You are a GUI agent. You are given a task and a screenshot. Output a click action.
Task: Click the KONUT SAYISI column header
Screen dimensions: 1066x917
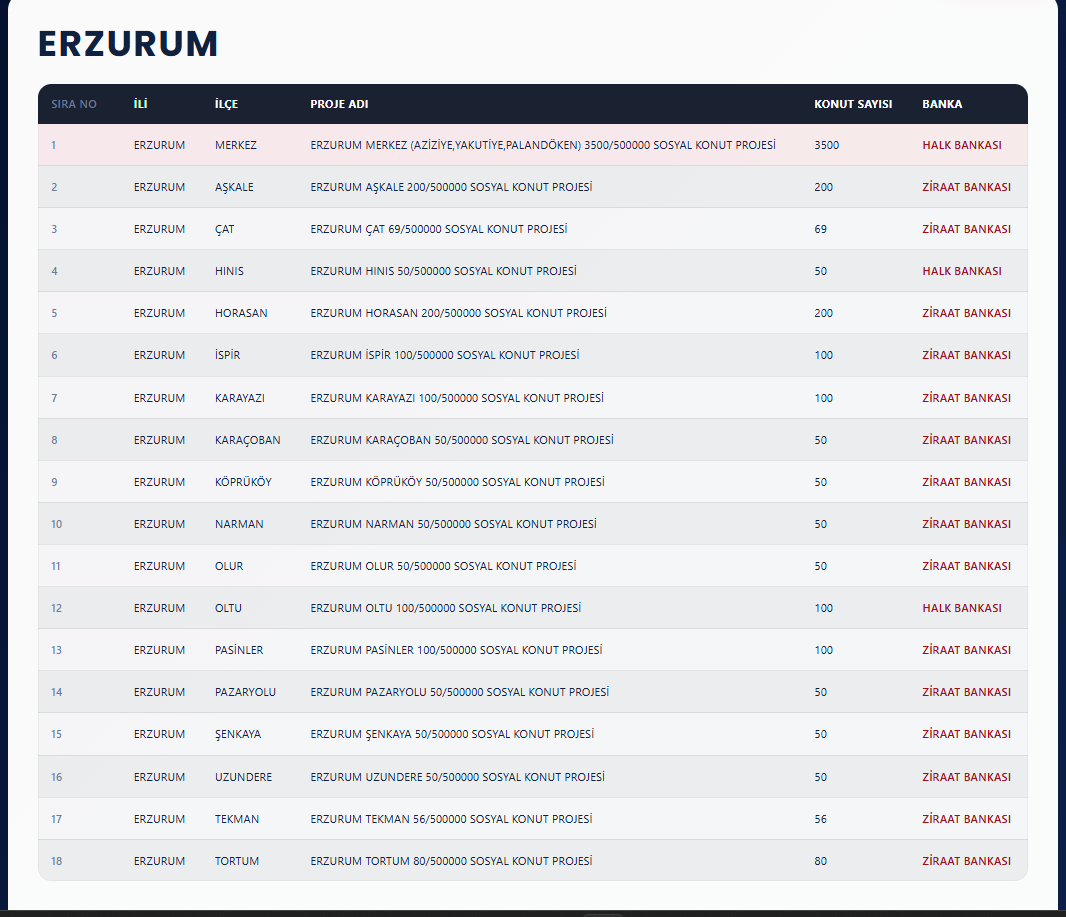coord(853,104)
